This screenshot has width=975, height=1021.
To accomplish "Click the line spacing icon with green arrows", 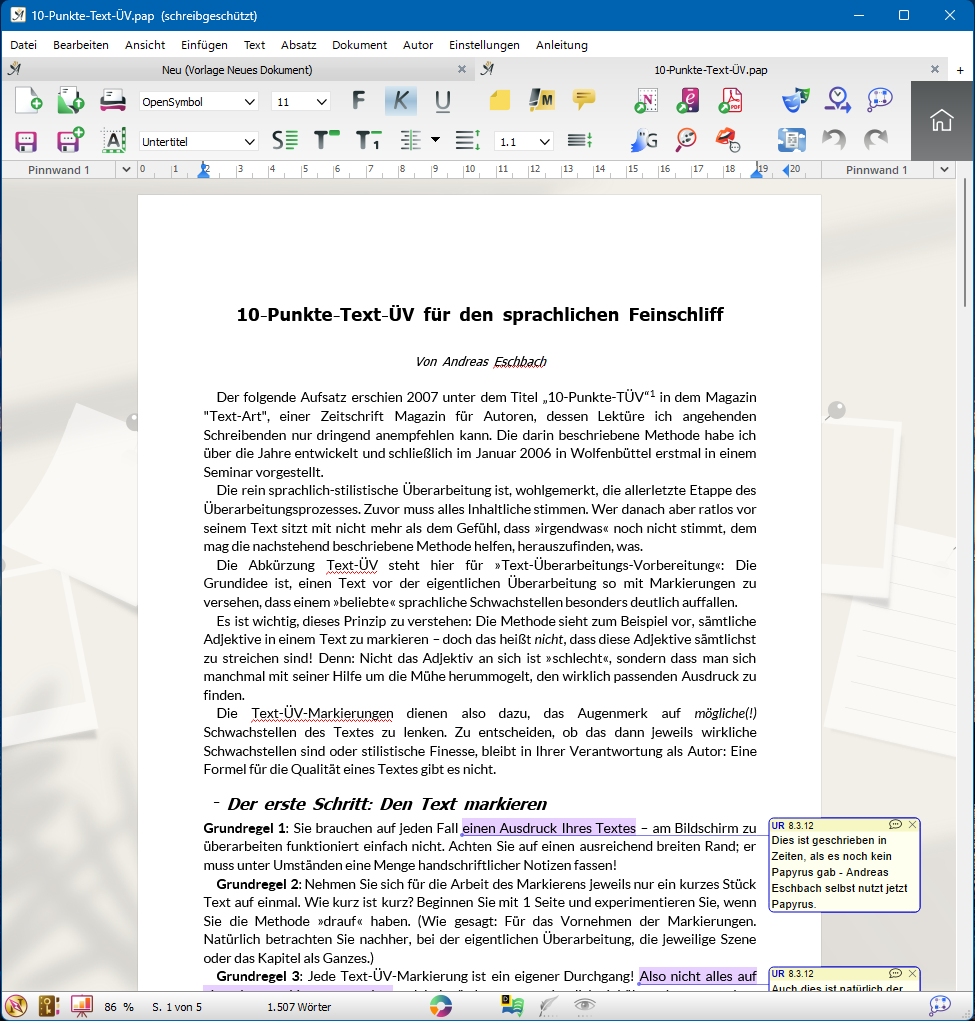I will pyautogui.click(x=468, y=141).
